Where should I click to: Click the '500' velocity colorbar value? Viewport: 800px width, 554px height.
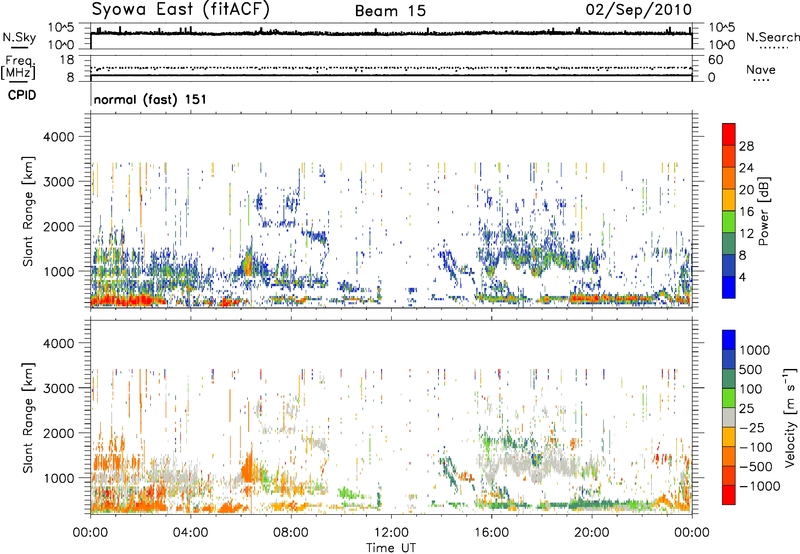(751, 370)
